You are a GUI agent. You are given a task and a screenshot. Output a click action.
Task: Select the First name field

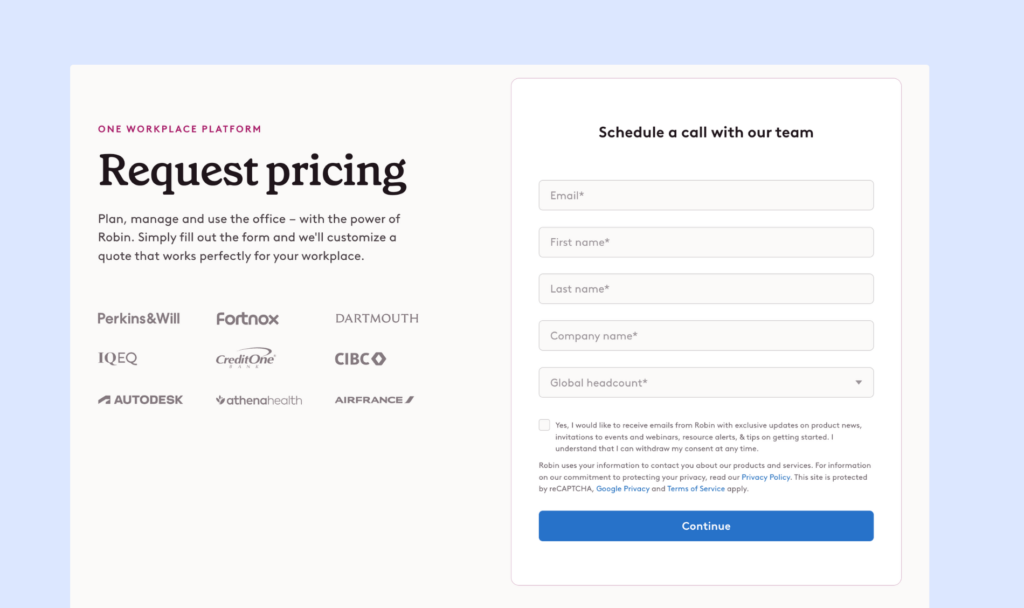click(706, 242)
